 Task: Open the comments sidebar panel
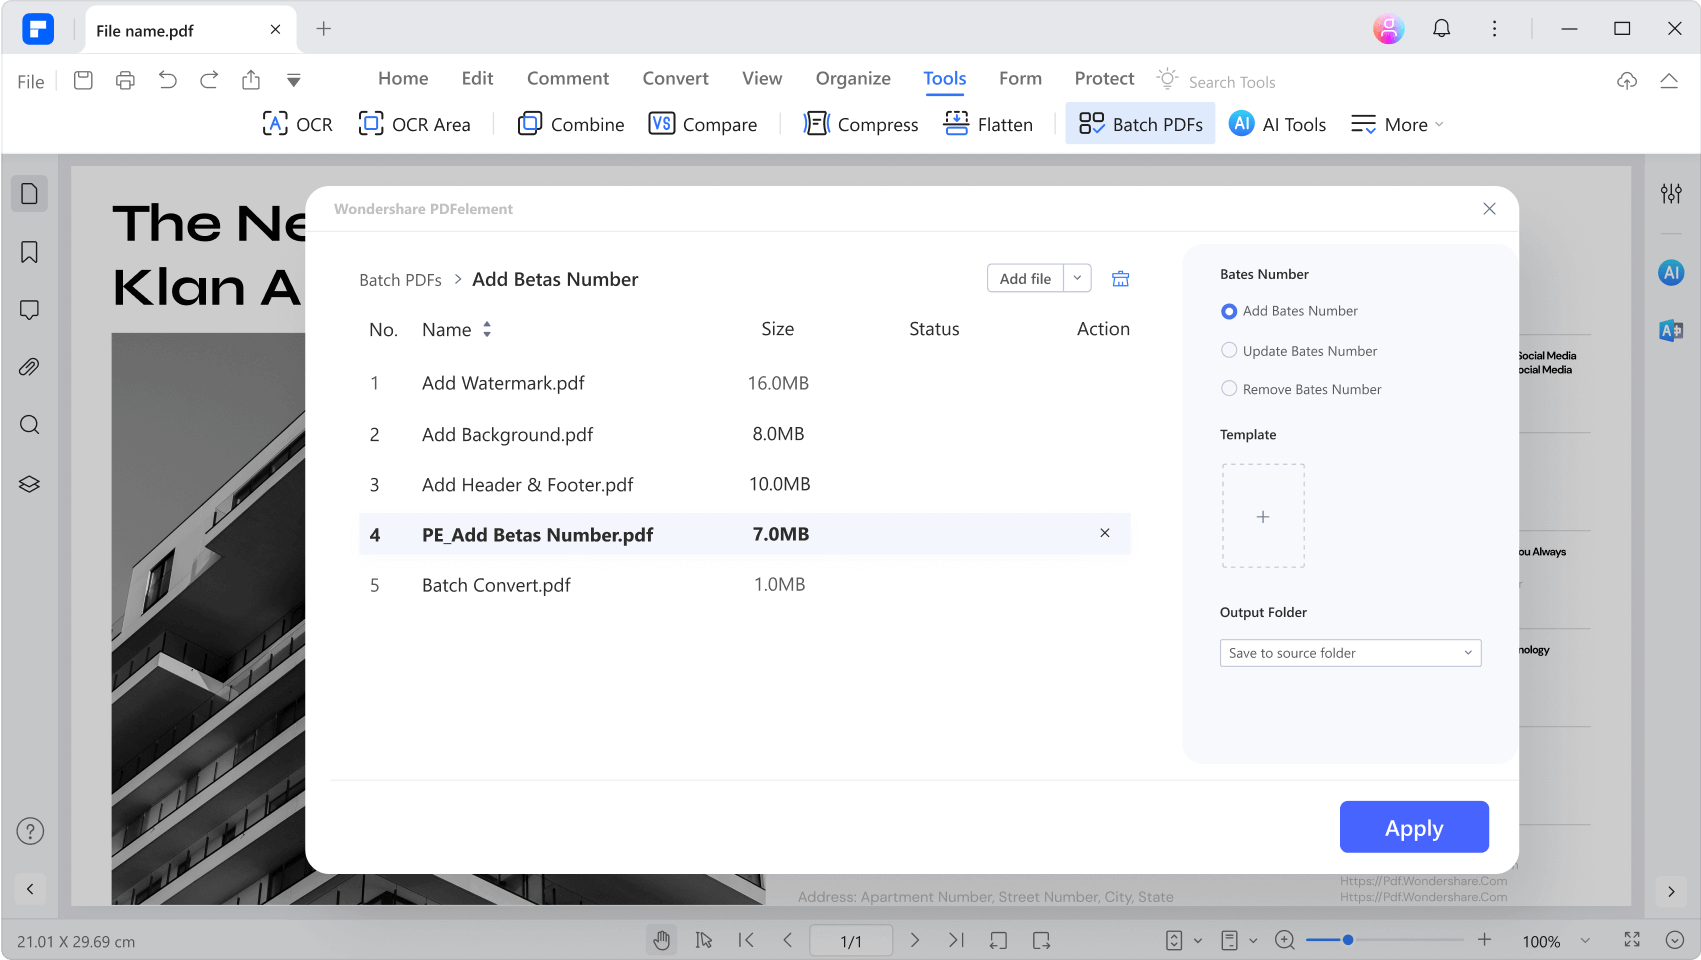[x=29, y=310]
